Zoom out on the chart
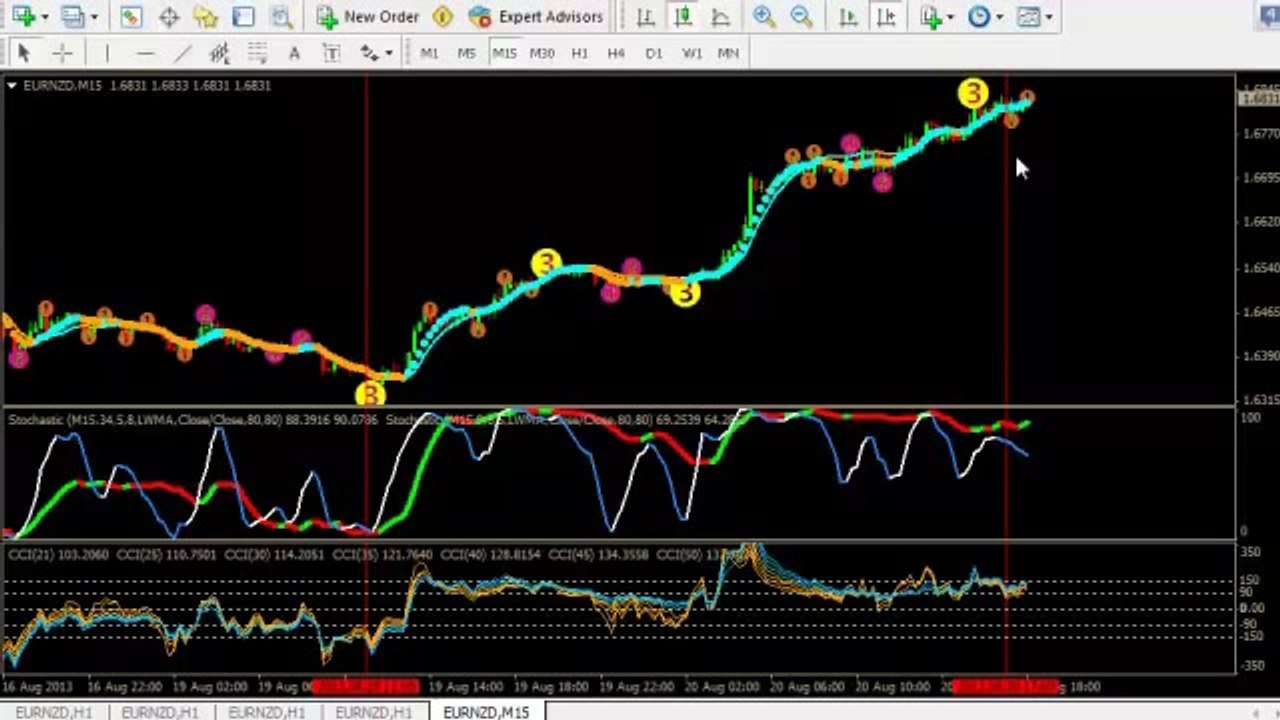The image size is (1280, 720). tap(801, 16)
